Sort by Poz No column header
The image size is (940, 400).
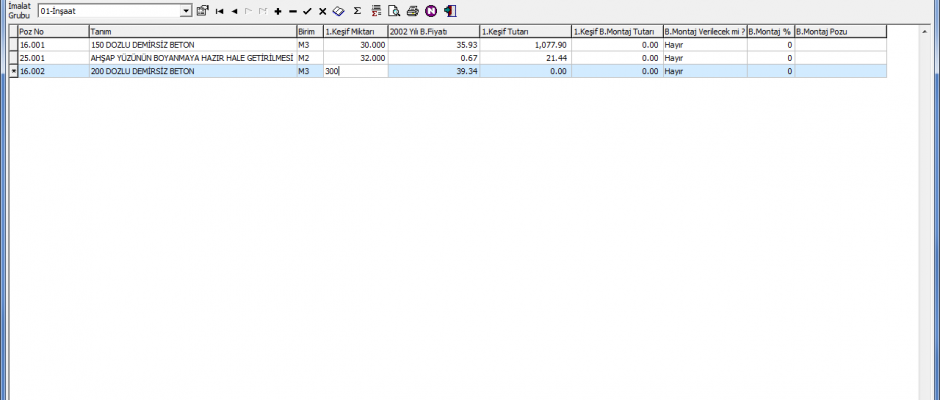point(52,32)
